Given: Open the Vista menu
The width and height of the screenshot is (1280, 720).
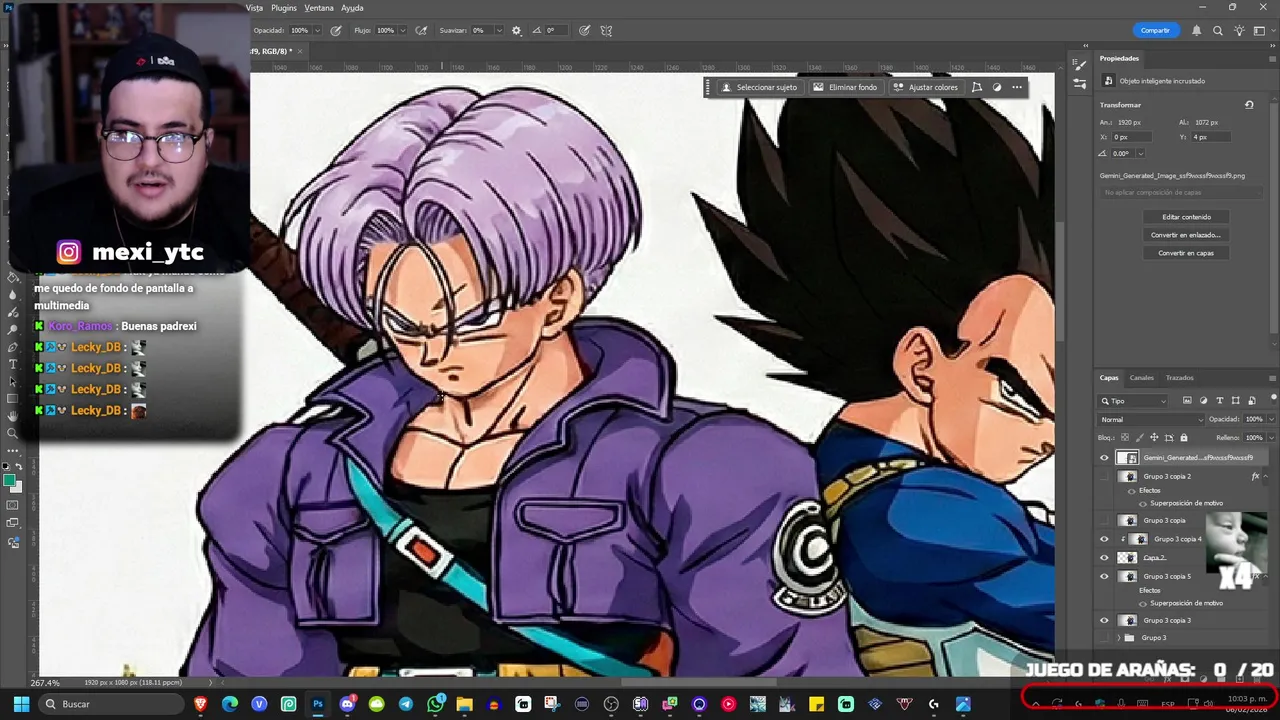Looking at the screenshot, I should (x=254, y=8).
